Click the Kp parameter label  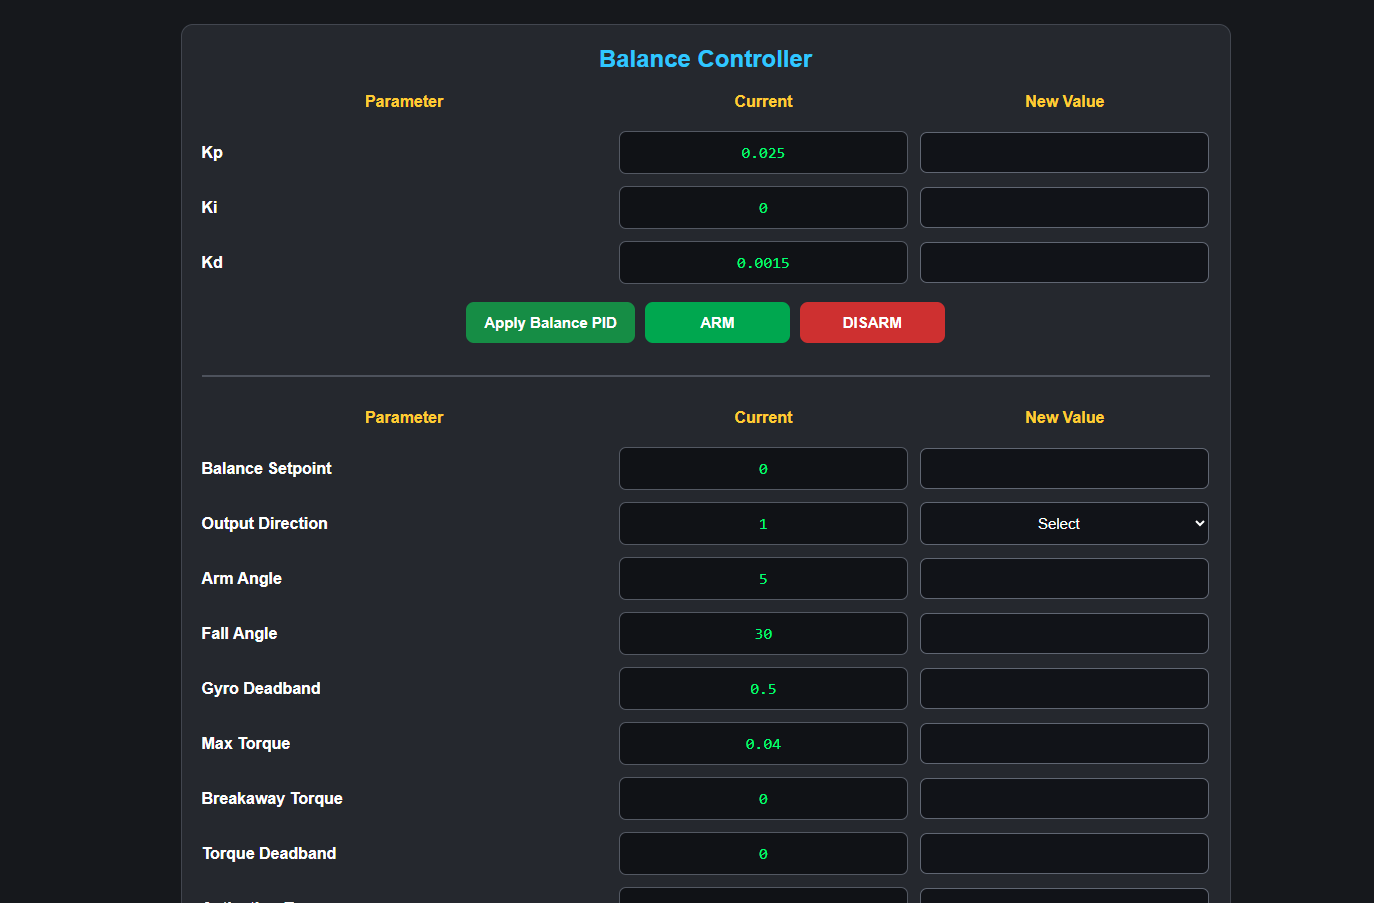click(x=212, y=153)
